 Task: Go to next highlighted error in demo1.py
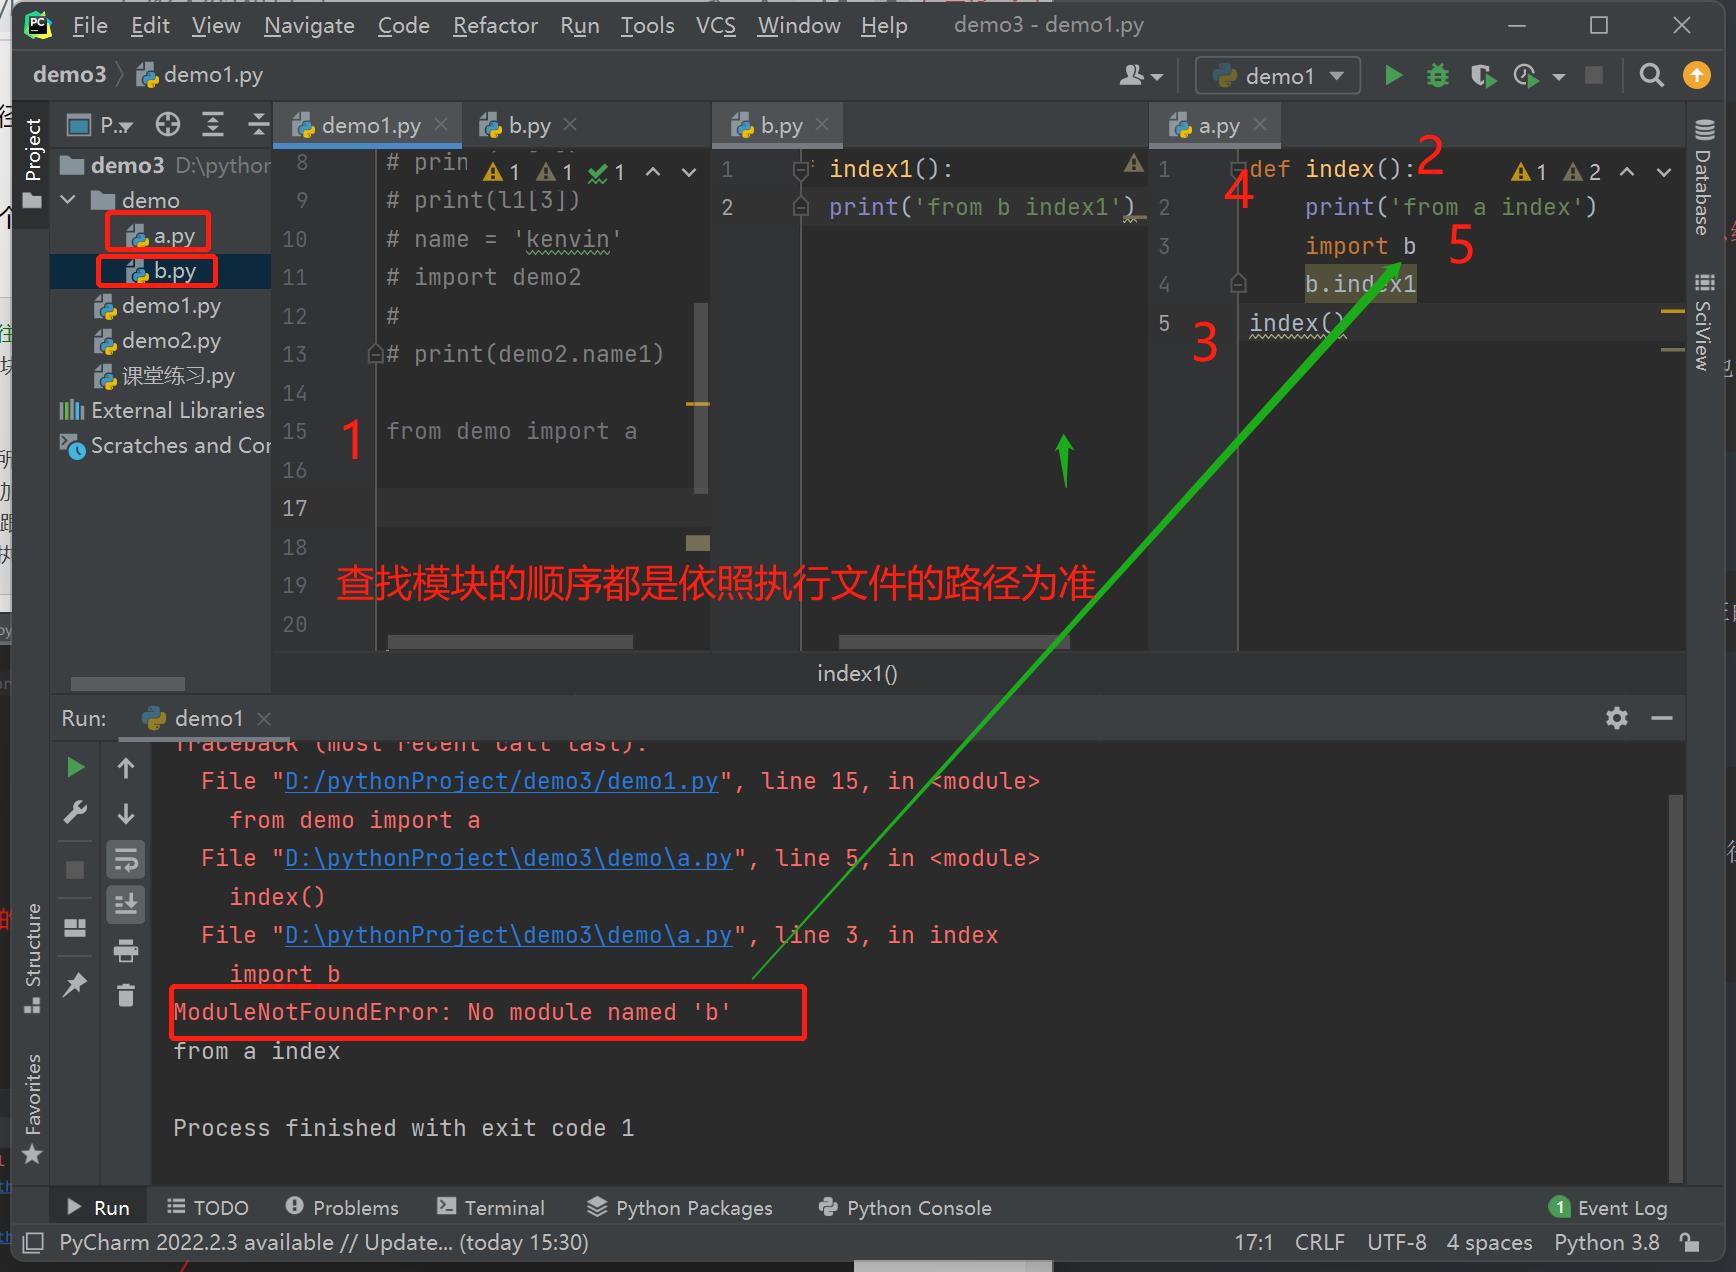(689, 172)
